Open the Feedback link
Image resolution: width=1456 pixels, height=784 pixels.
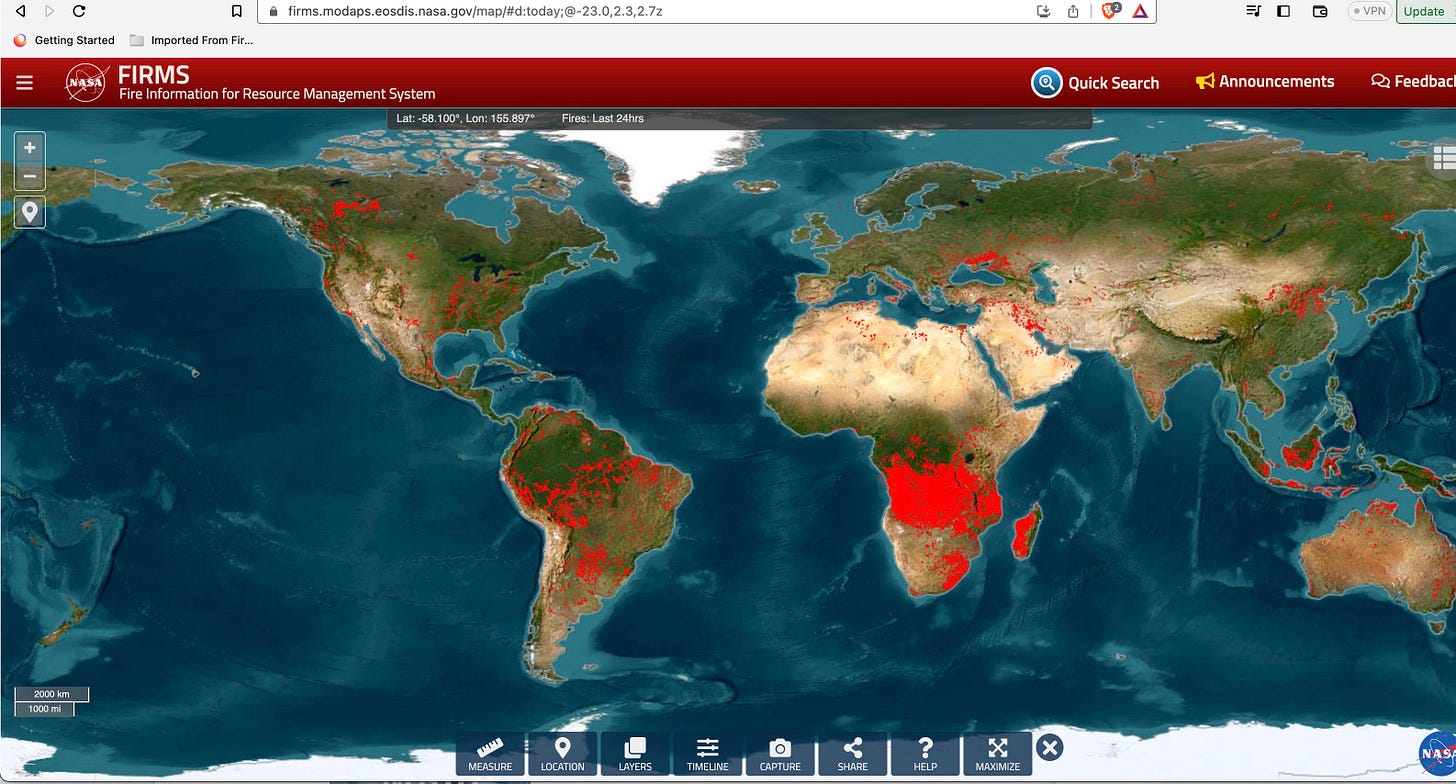1413,82
